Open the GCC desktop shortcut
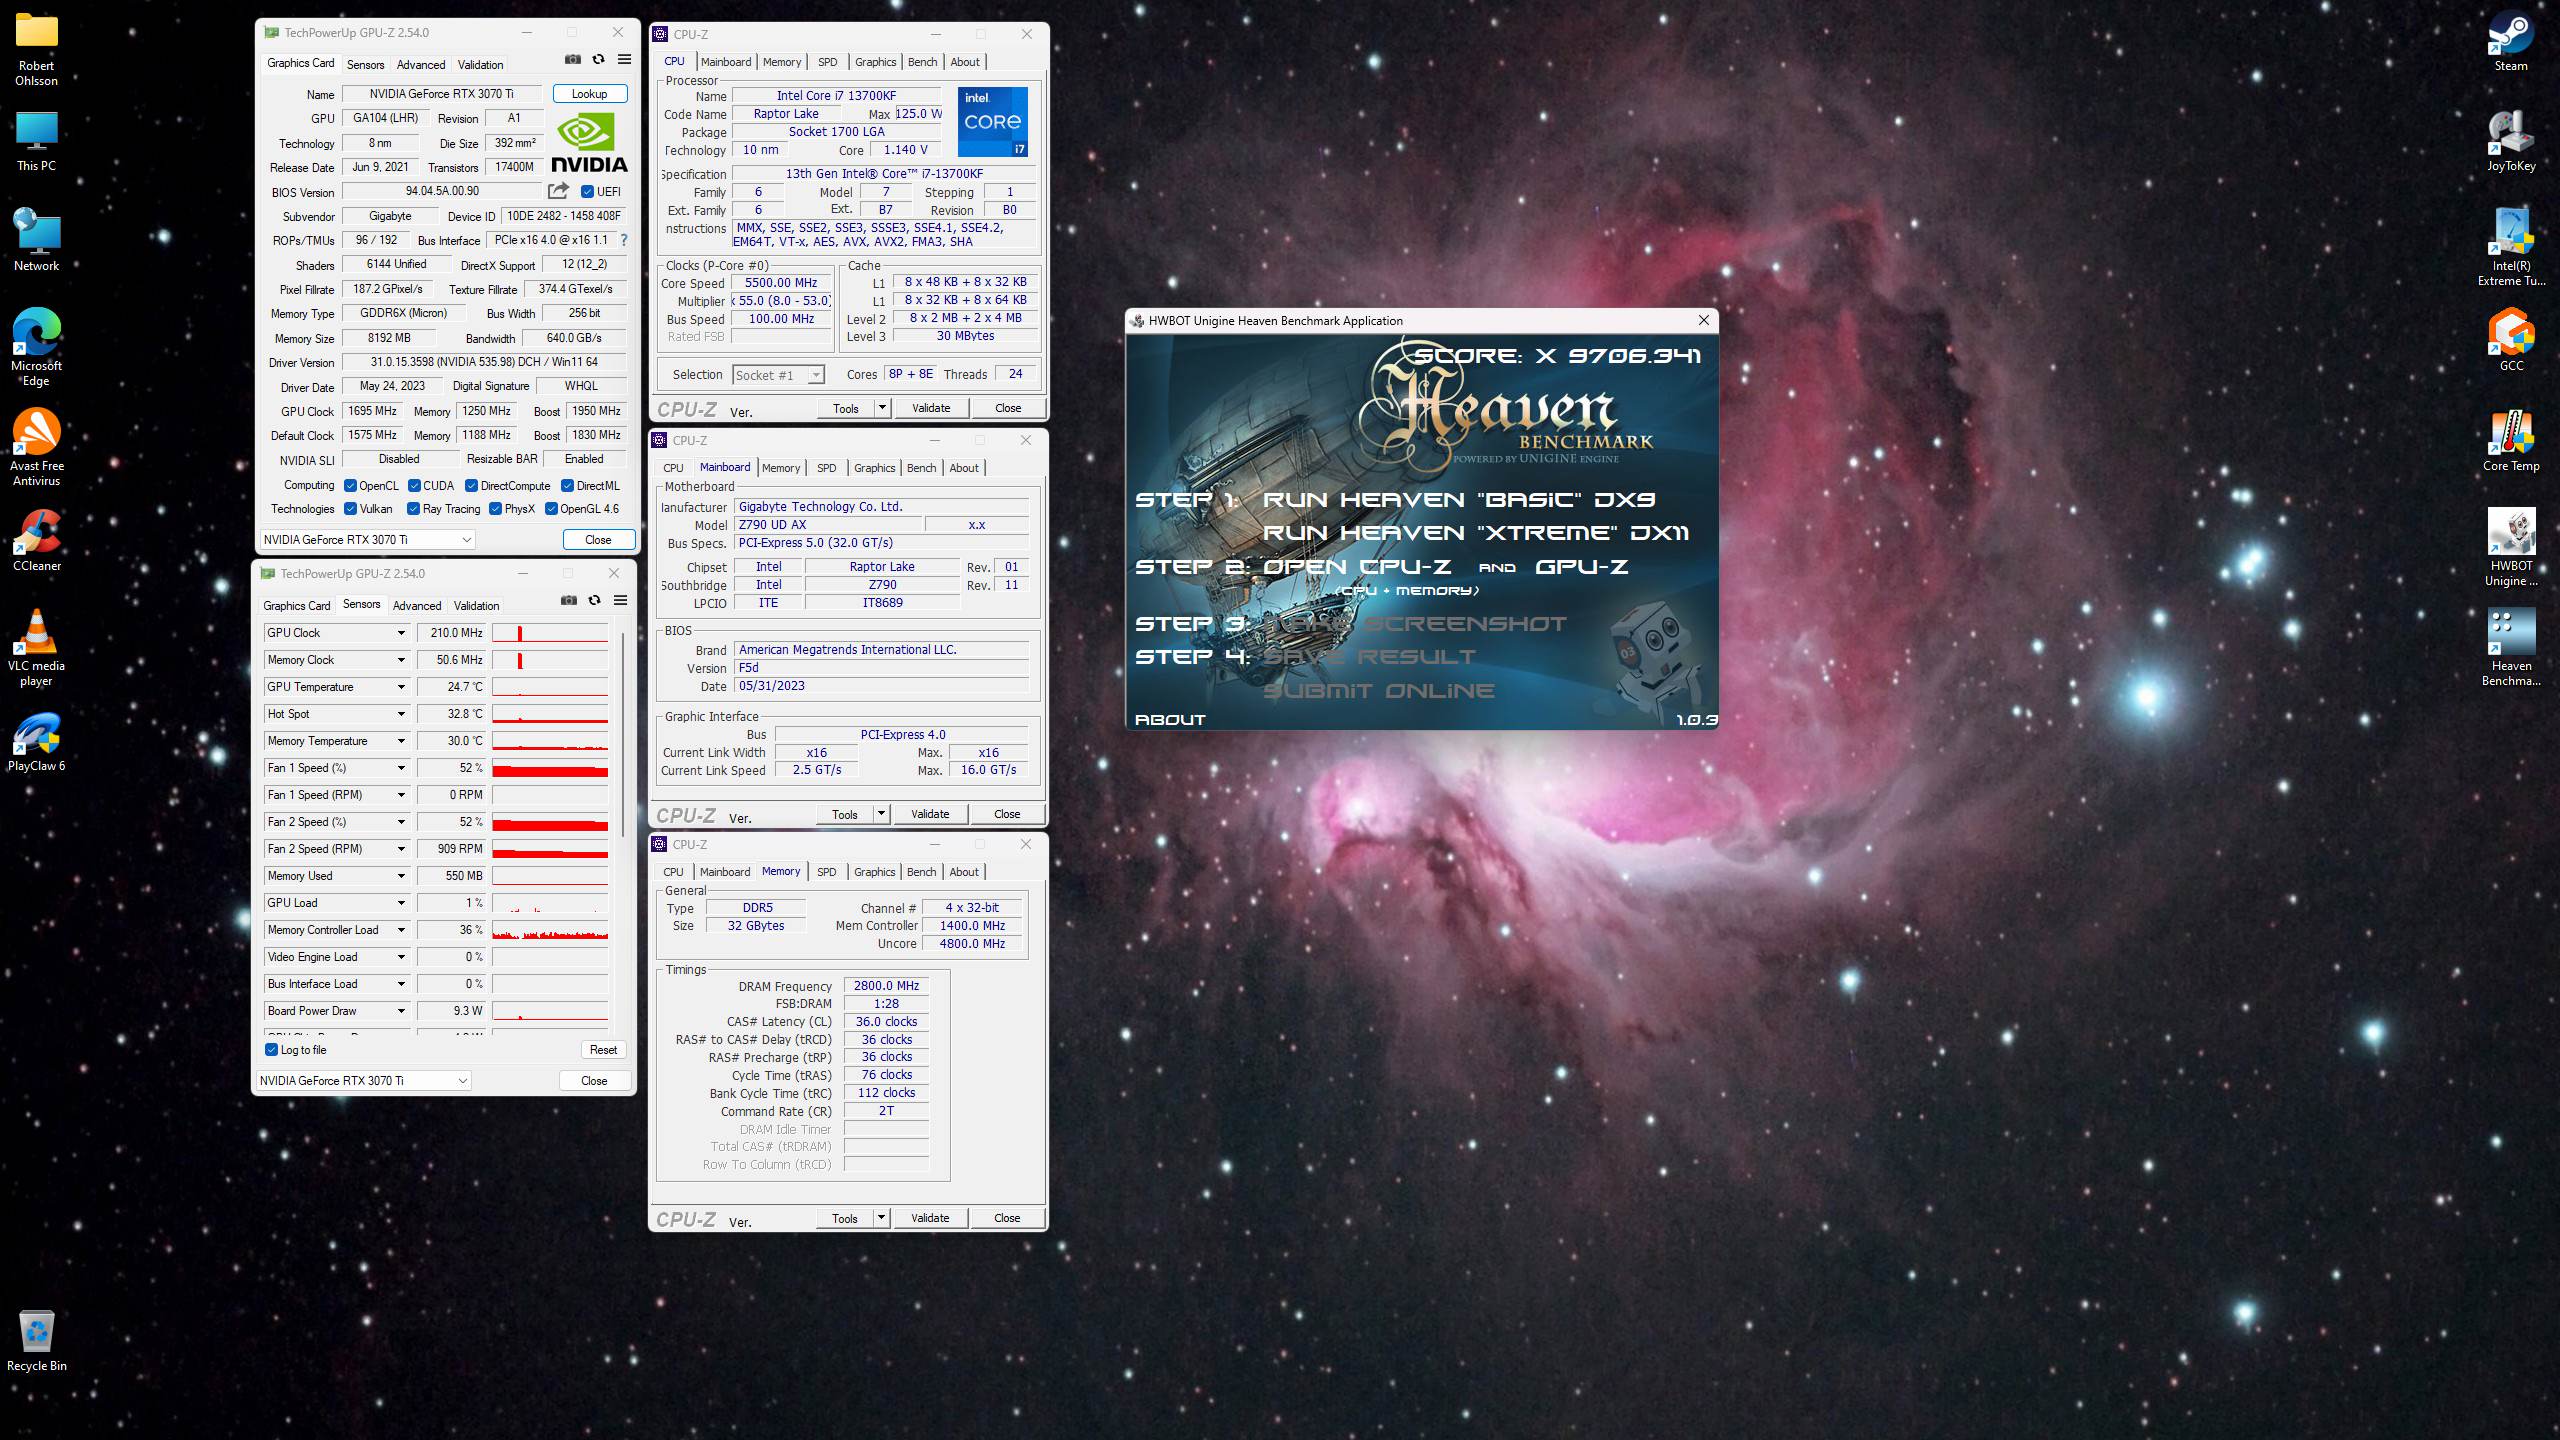 pyautogui.click(x=2511, y=341)
